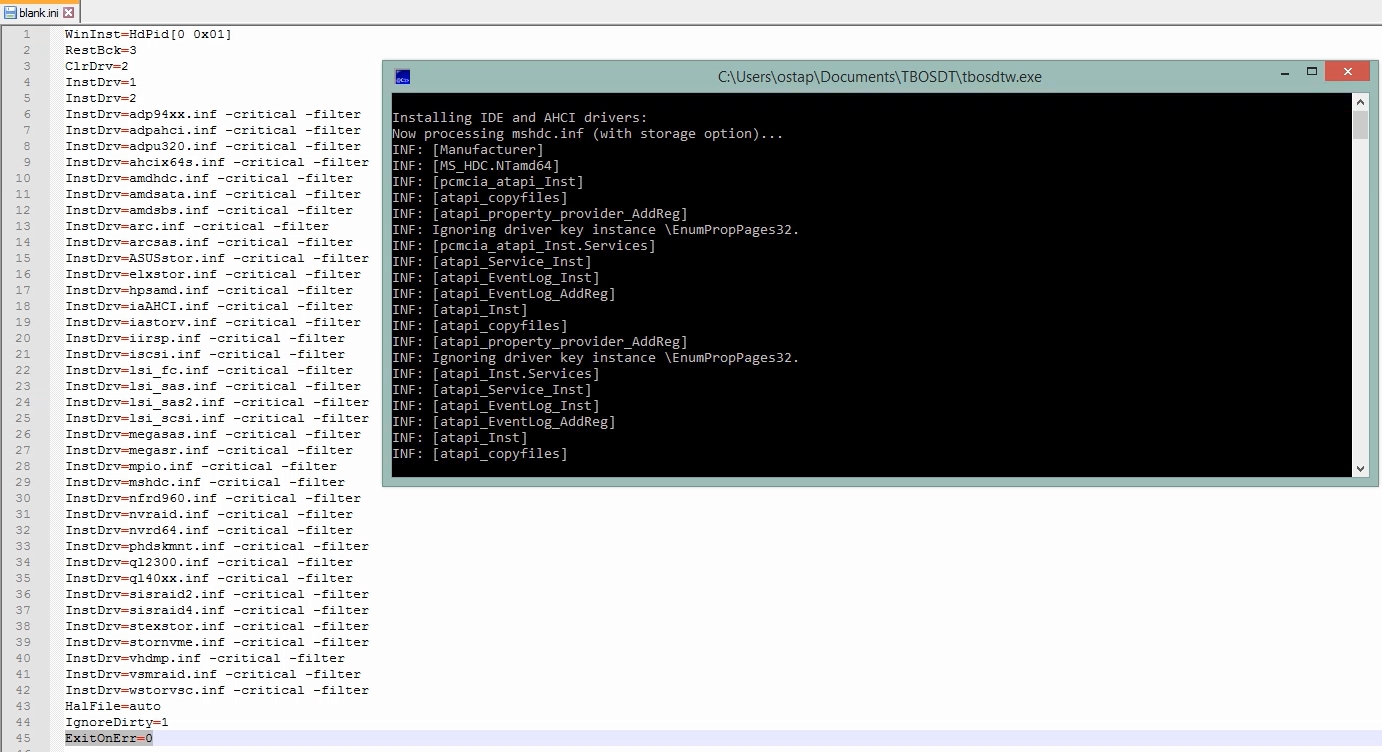Click the line "InstDrv=iaAHCI.inf -critical -filter"
This screenshot has height=752, width=1382.
tap(209, 306)
